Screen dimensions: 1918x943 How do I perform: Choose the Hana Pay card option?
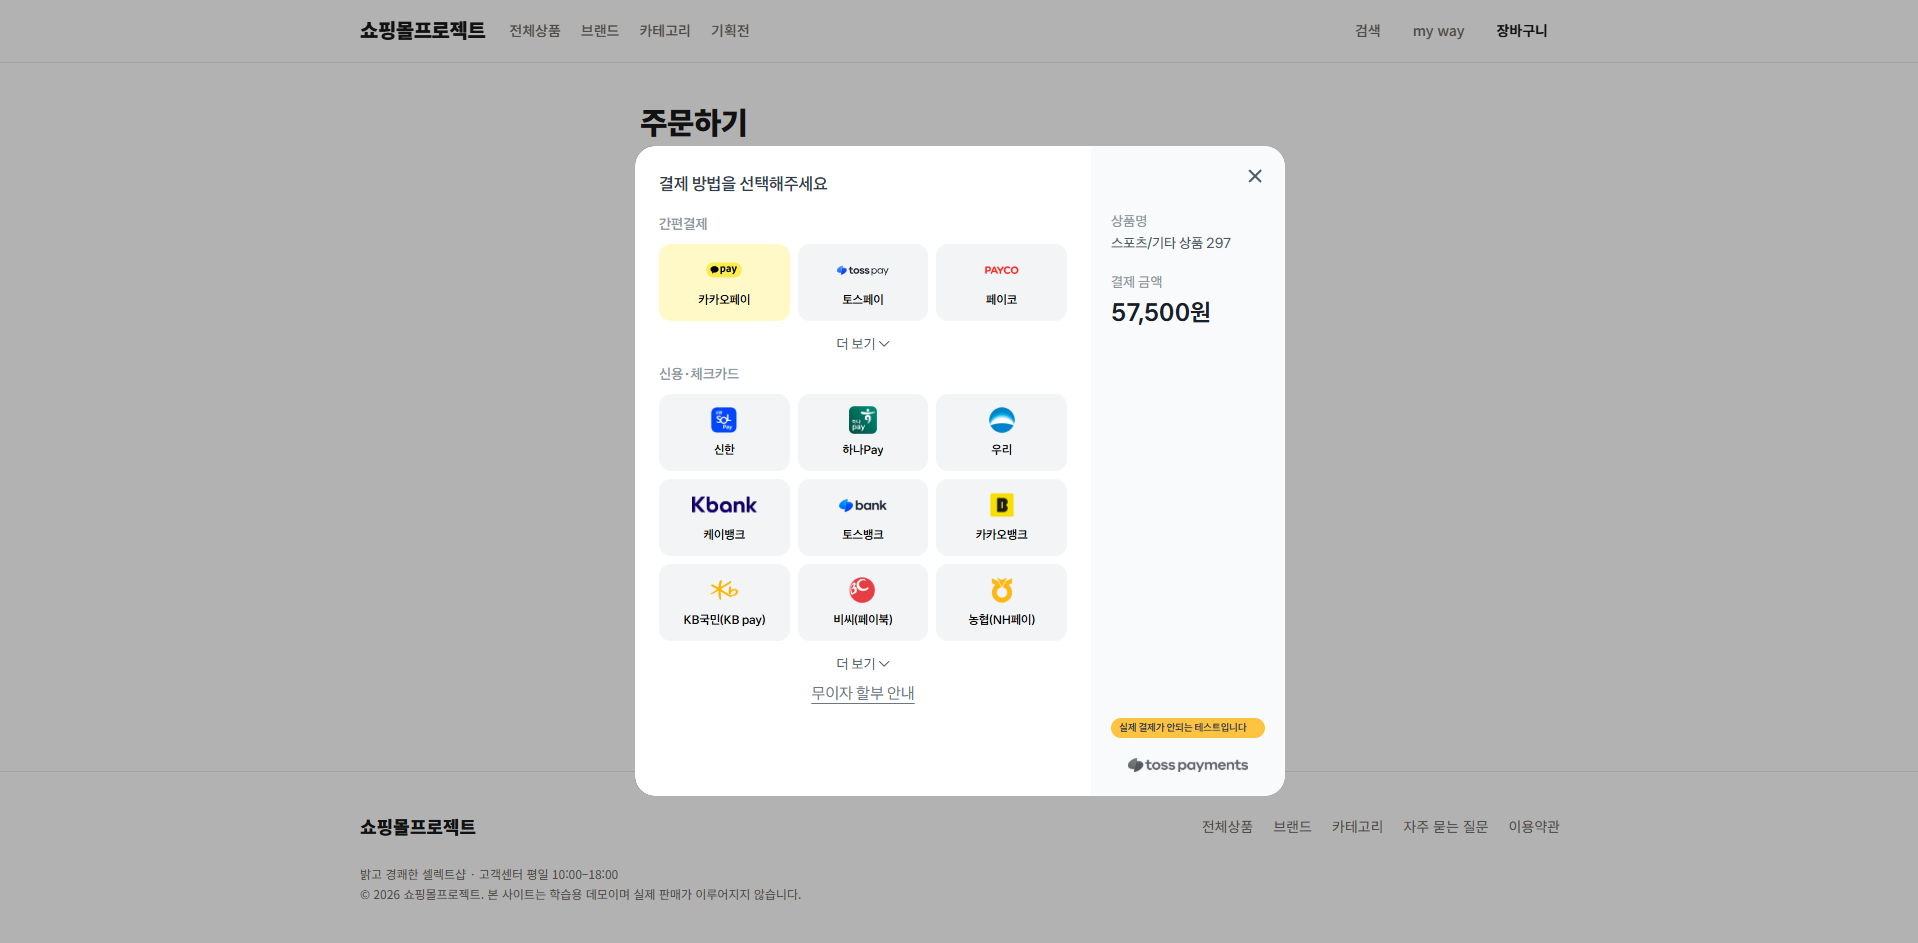862,432
